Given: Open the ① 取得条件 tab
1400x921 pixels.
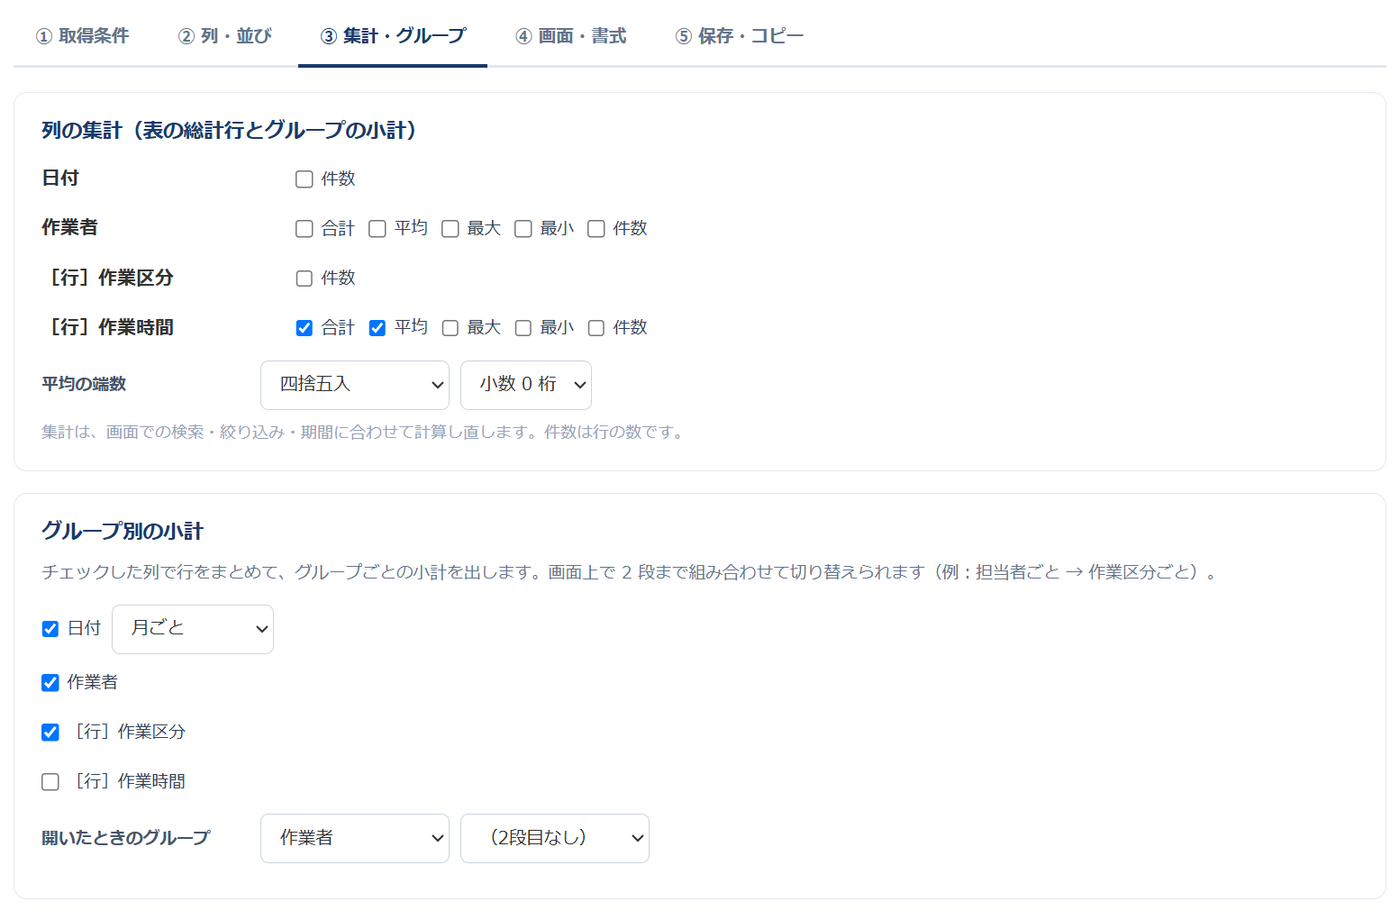Looking at the screenshot, I should click(x=83, y=36).
